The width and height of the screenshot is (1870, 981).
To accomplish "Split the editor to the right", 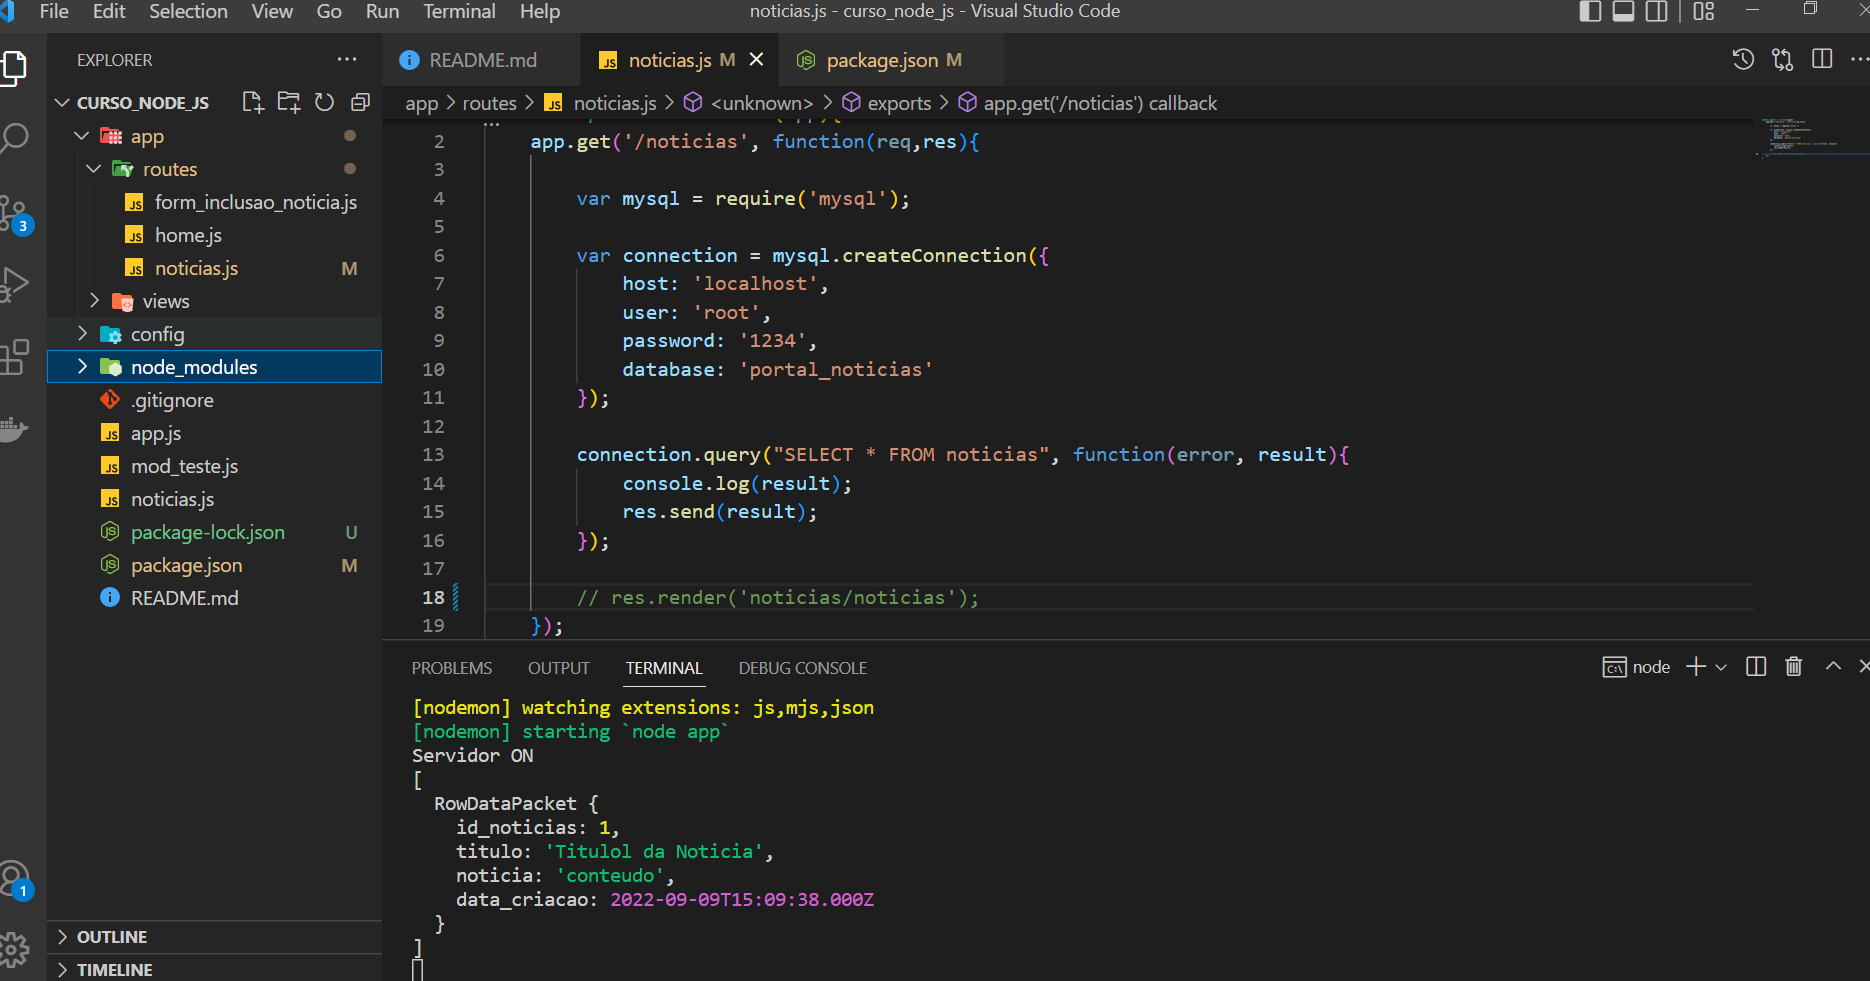I will (1822, 59).
